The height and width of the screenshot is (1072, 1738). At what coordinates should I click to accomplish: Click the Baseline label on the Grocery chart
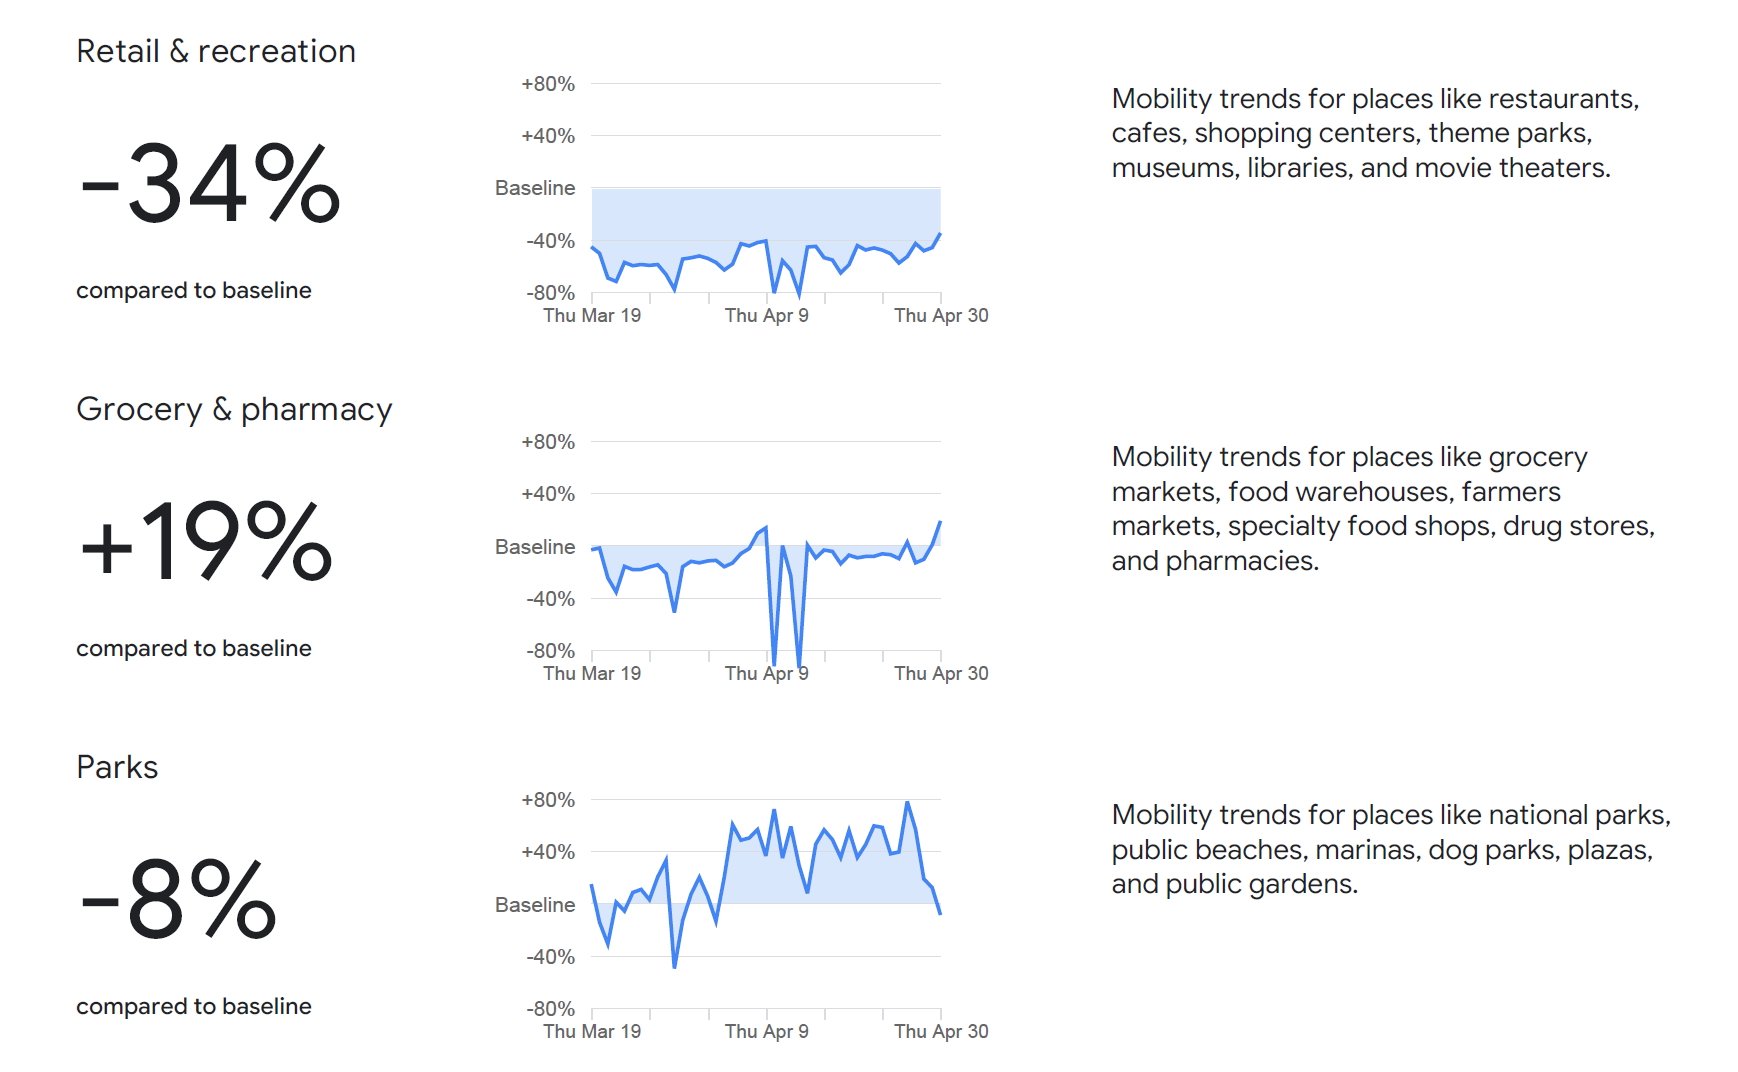pyautogui.click(x=535, y=546)
